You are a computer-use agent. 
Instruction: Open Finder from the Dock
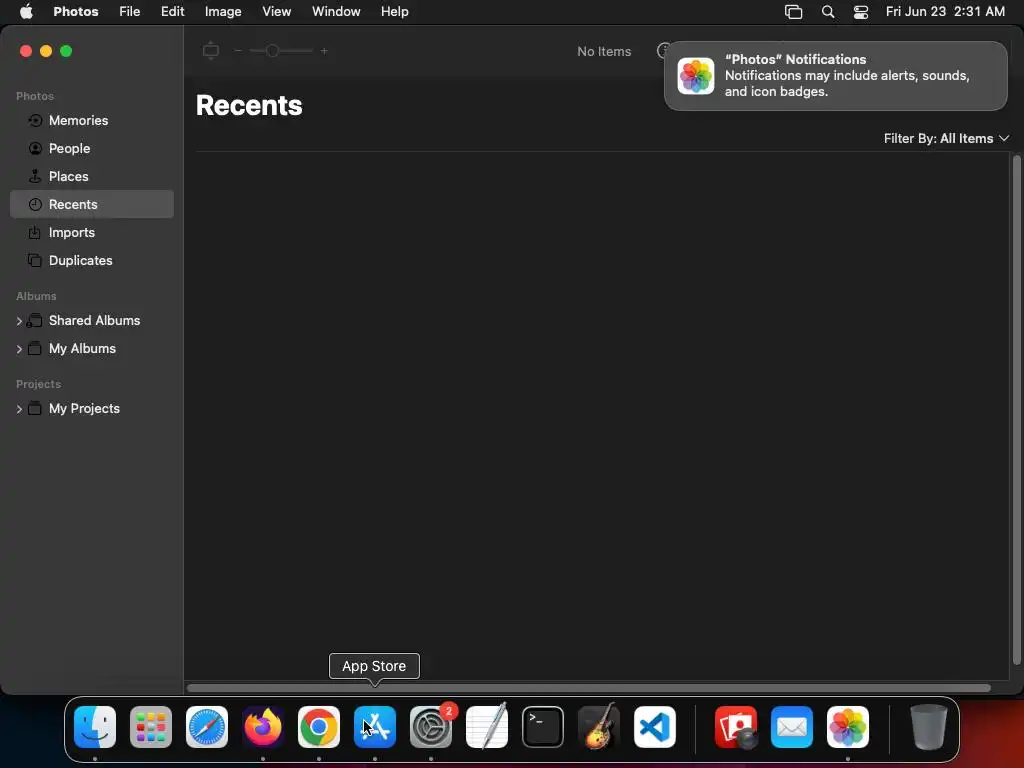tap(95, 727)
